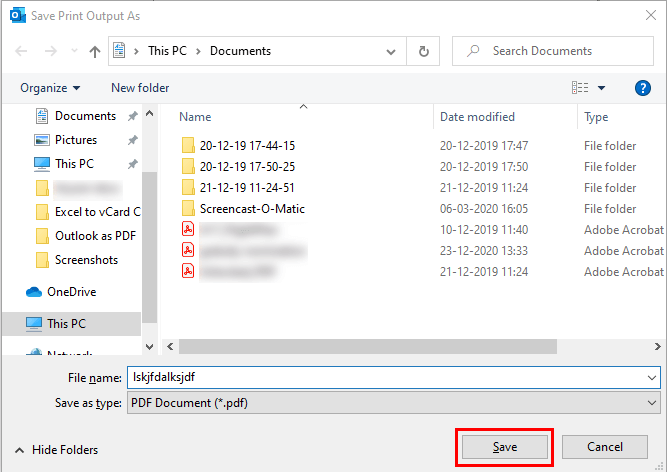
Task: Click the document icon in address bar
Action: [119, 51]
